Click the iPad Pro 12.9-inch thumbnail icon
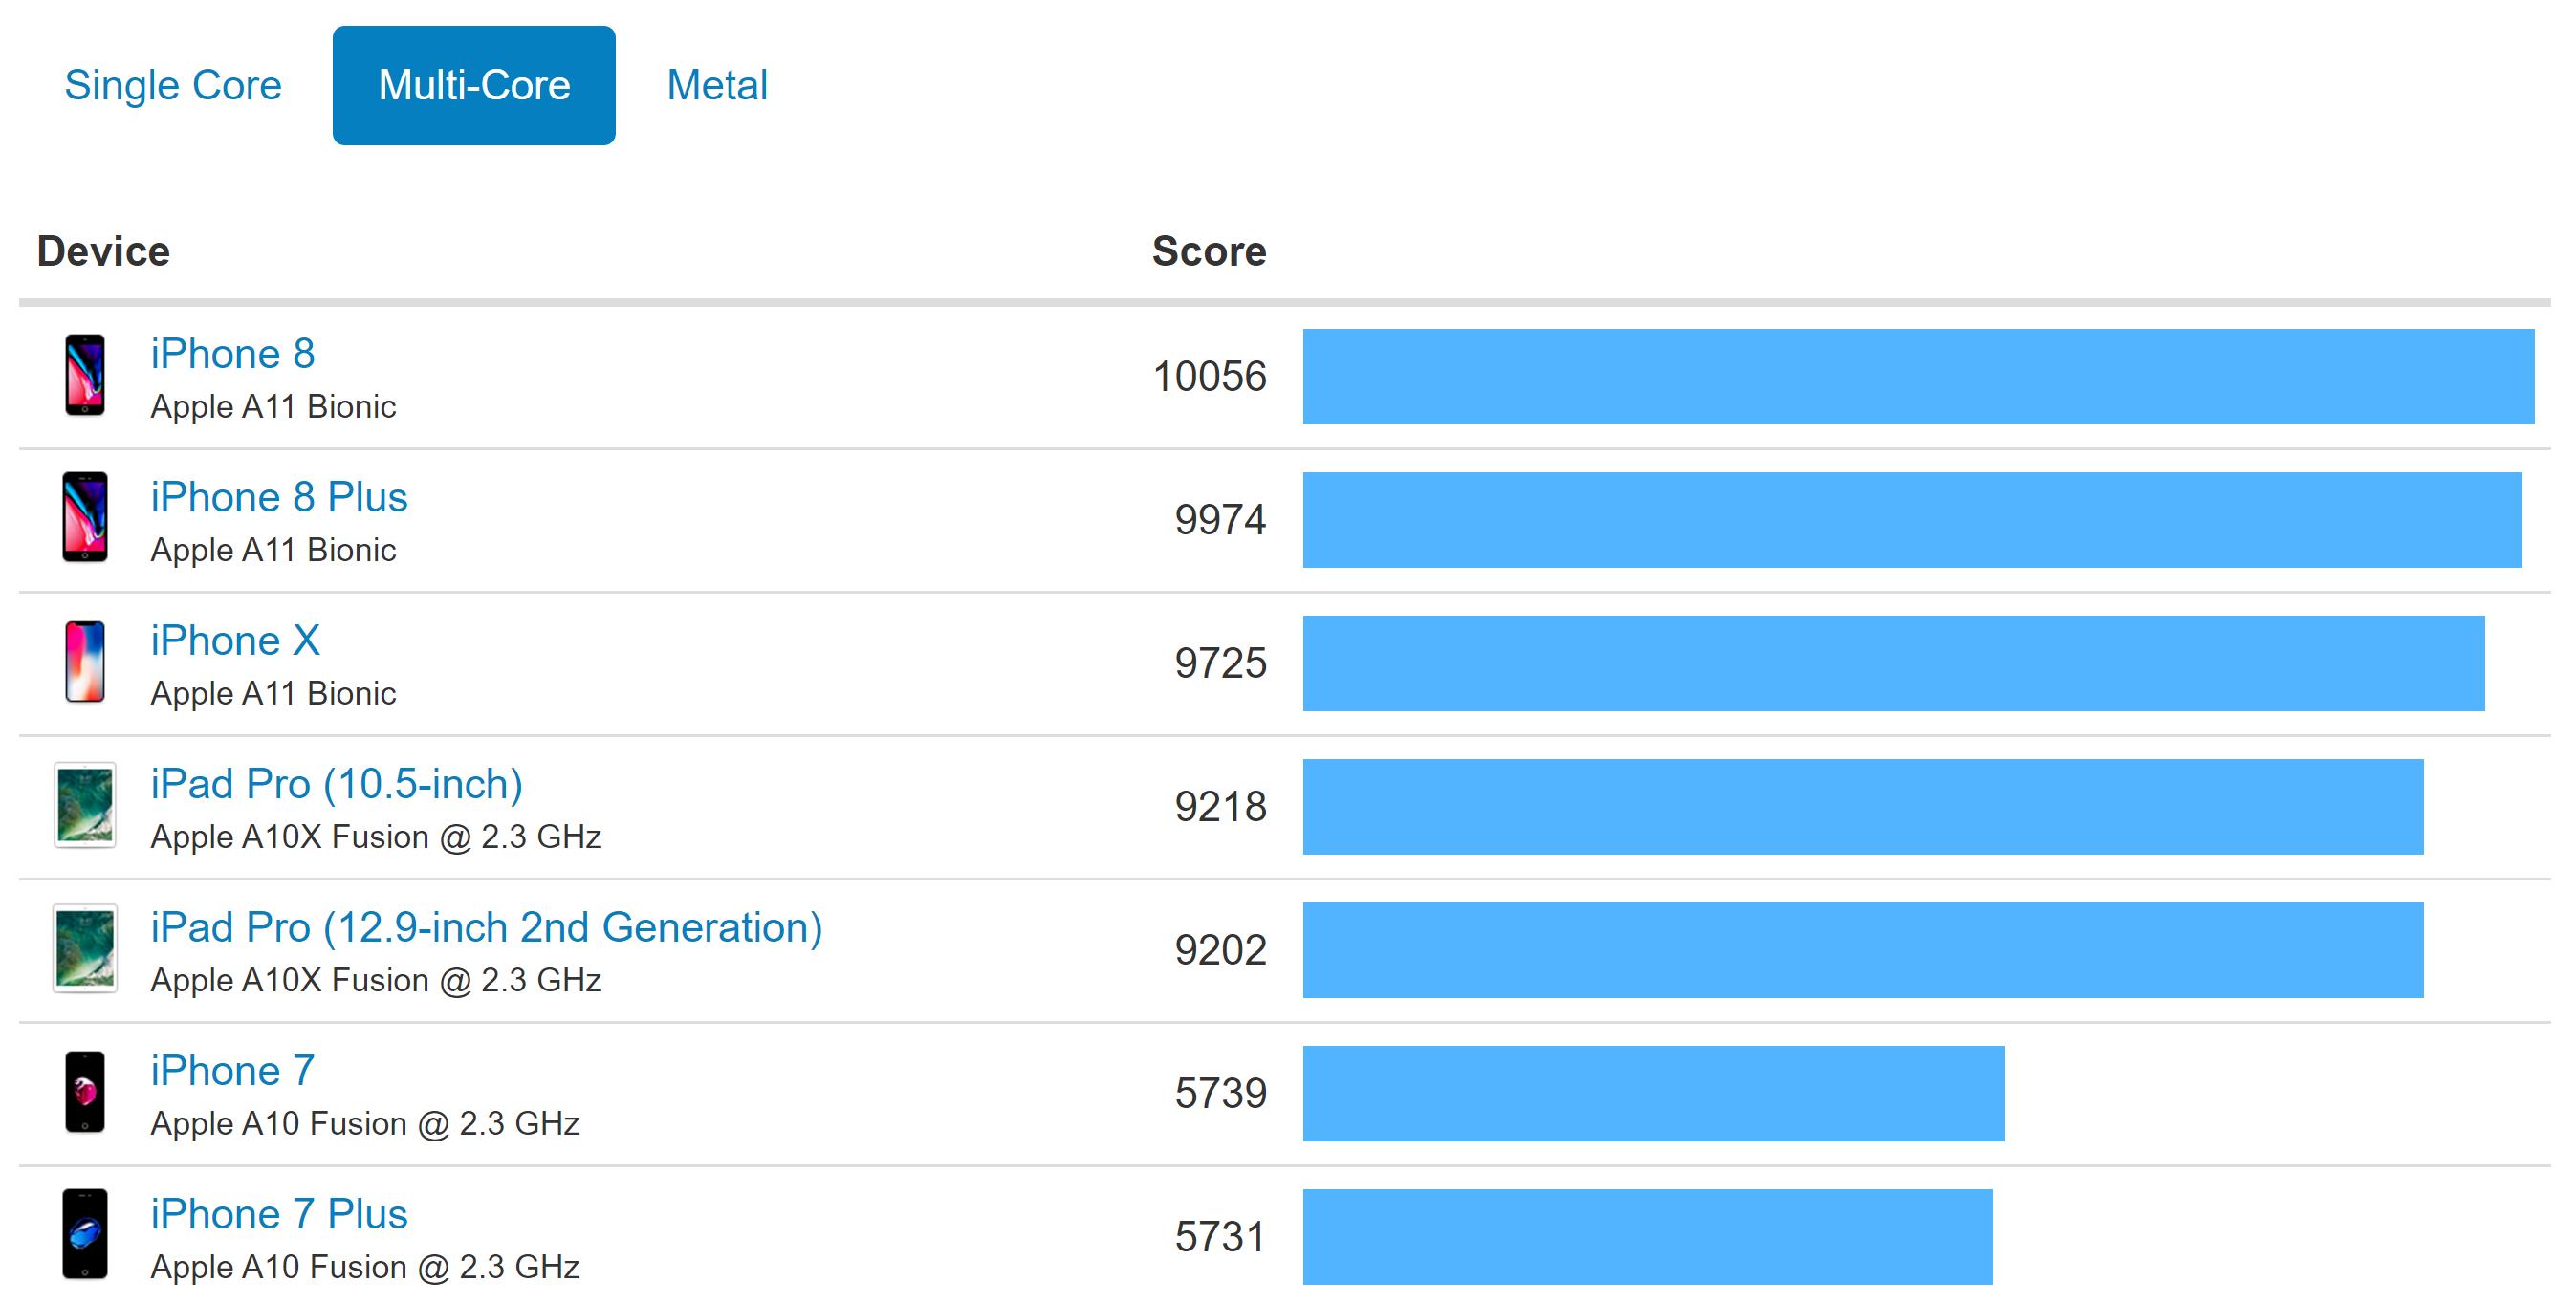This screenshot has width=2576, height=1304. [85, 949]
